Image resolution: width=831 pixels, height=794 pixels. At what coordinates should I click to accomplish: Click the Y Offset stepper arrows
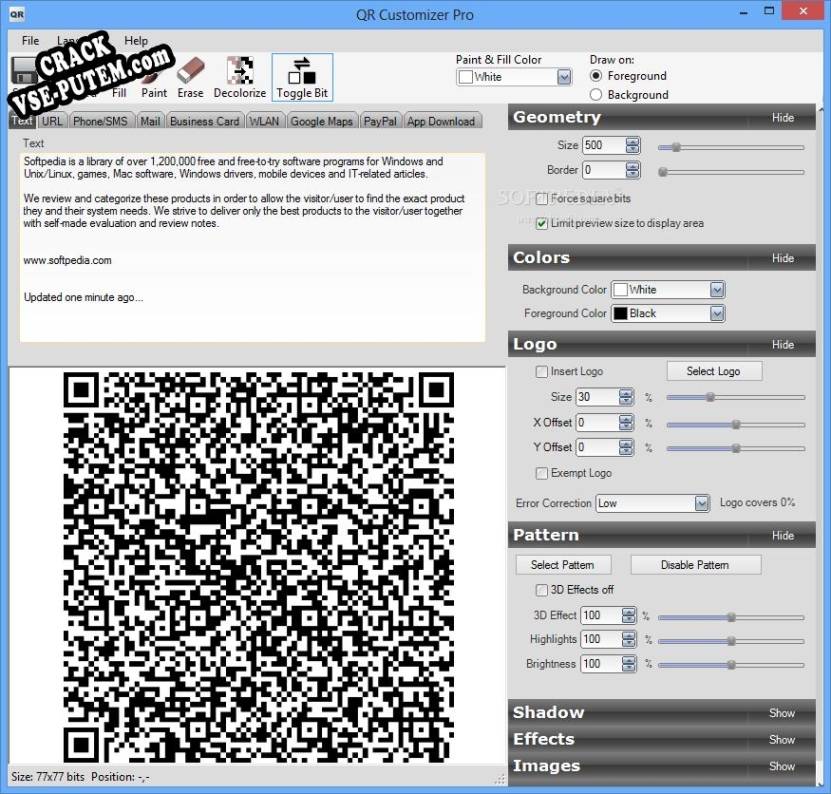(x=626, y=447)
